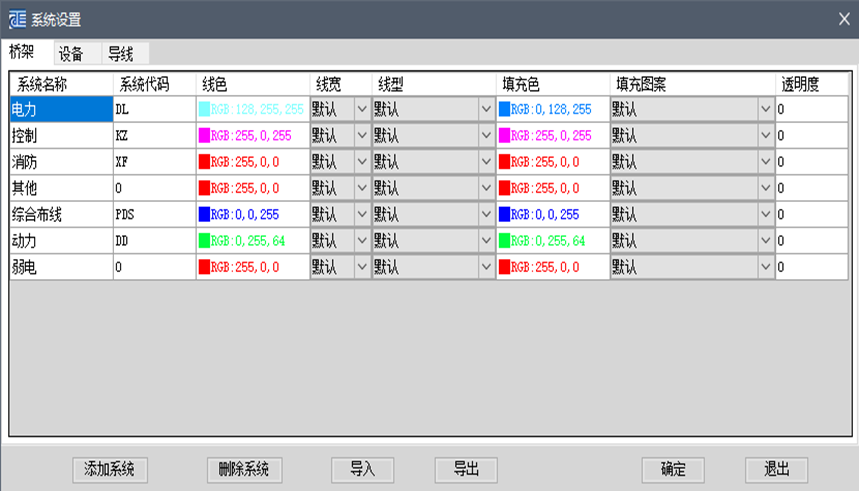Pick 线色 cyan swatch for 电力

(204, 109)
